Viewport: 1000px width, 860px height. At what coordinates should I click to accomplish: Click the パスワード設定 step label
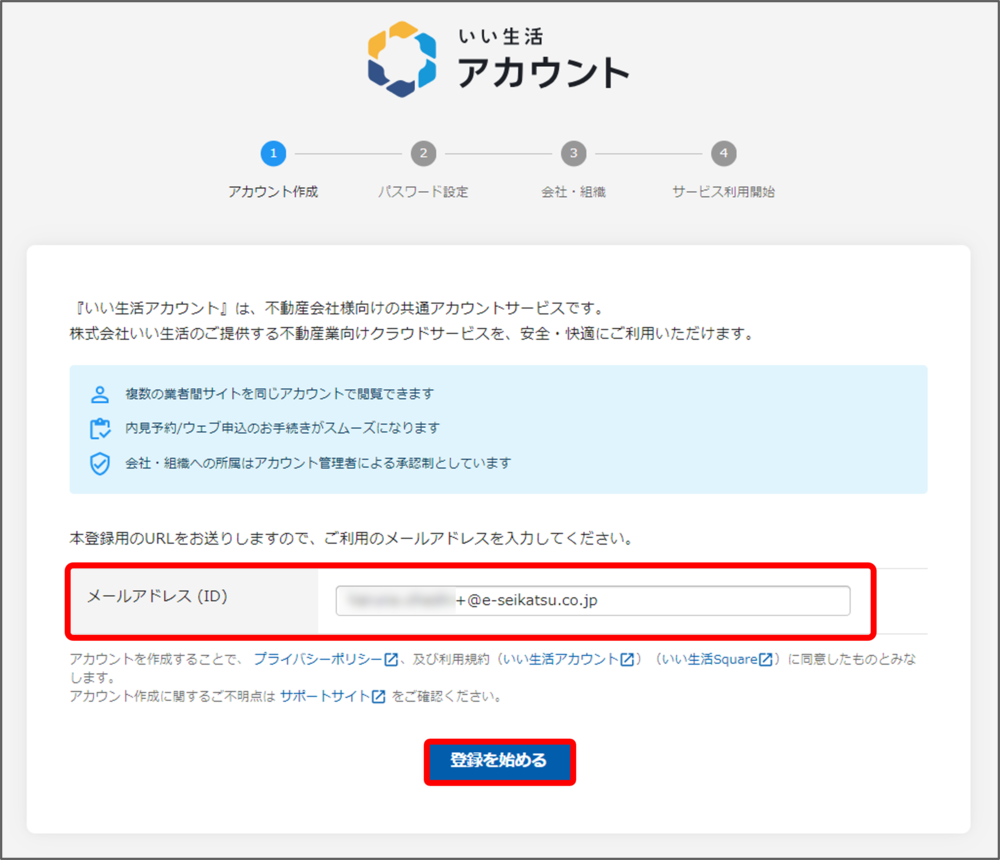point(423,191)
